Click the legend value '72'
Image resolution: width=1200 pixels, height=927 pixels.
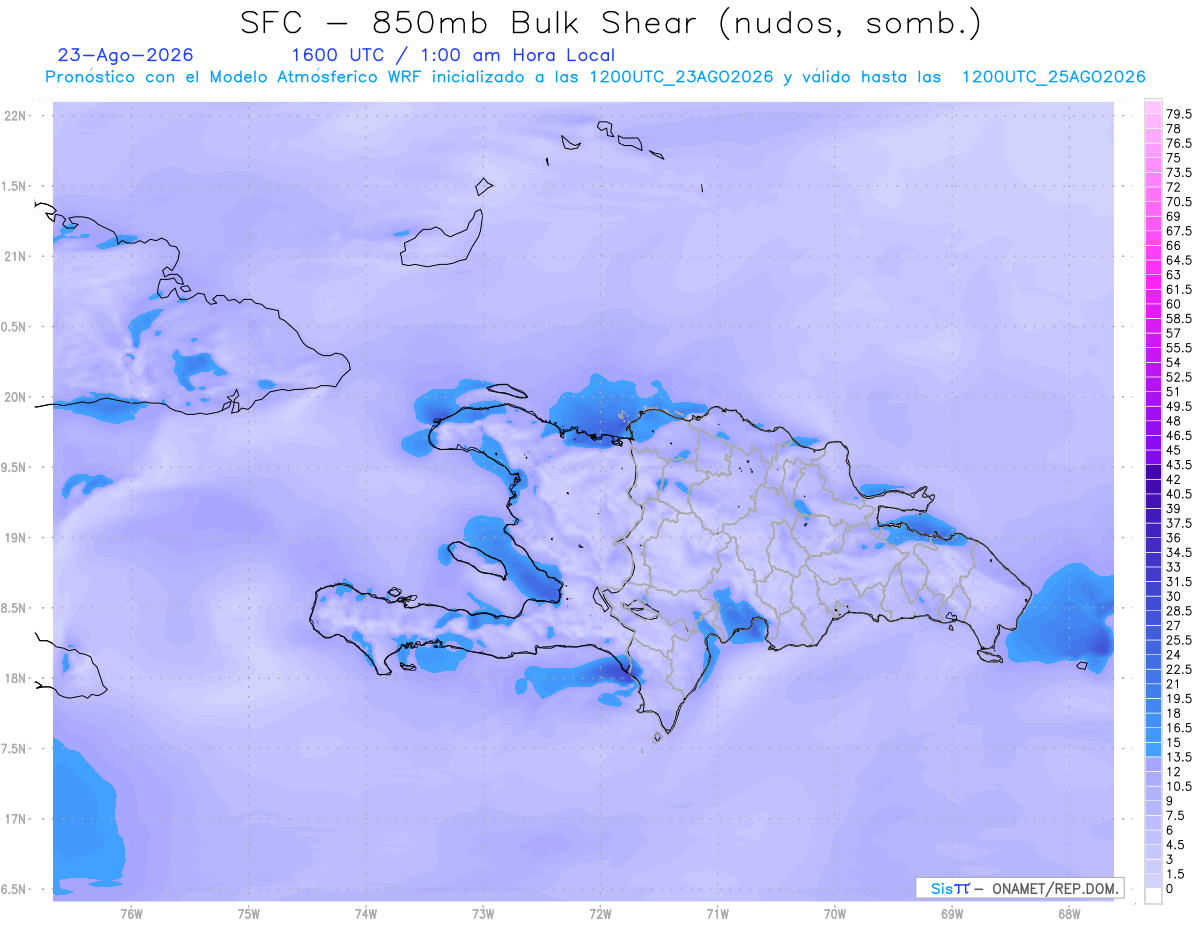pyautogui.click(x=1174, y=187)
